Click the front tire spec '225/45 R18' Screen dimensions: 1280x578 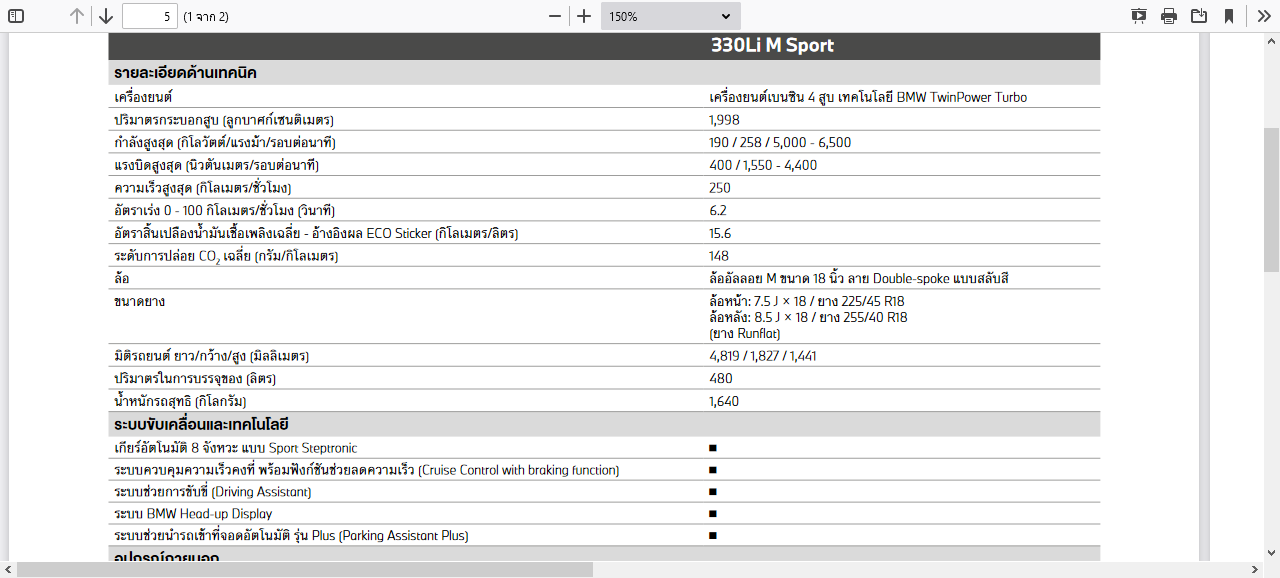point(873,301)
